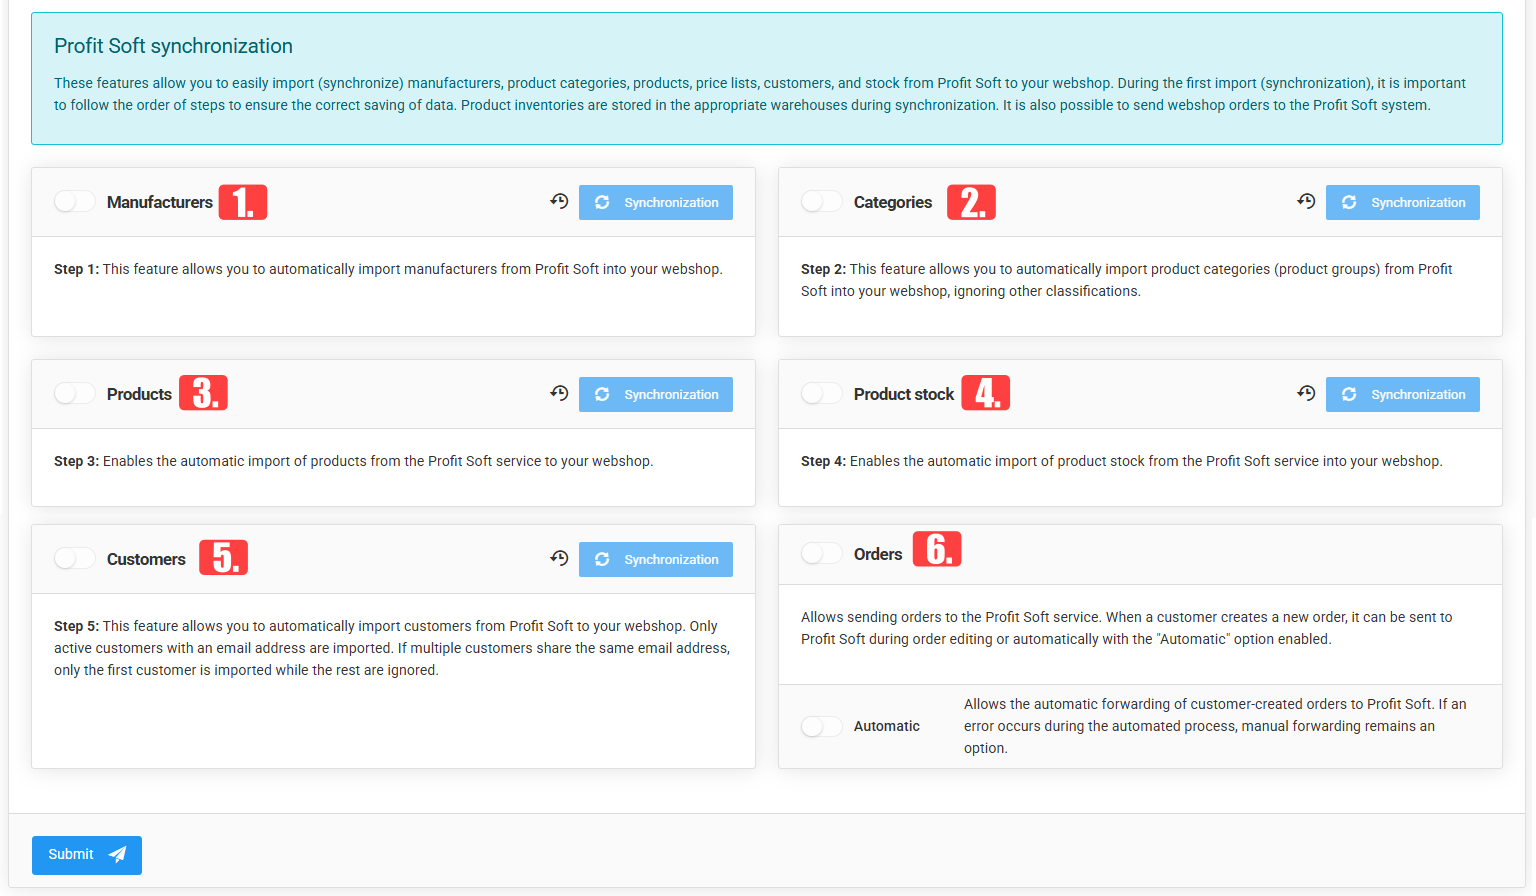Open Categories sync history icon
Viewport: 1536px width, 896px height.
click(x=1306, y=202)
